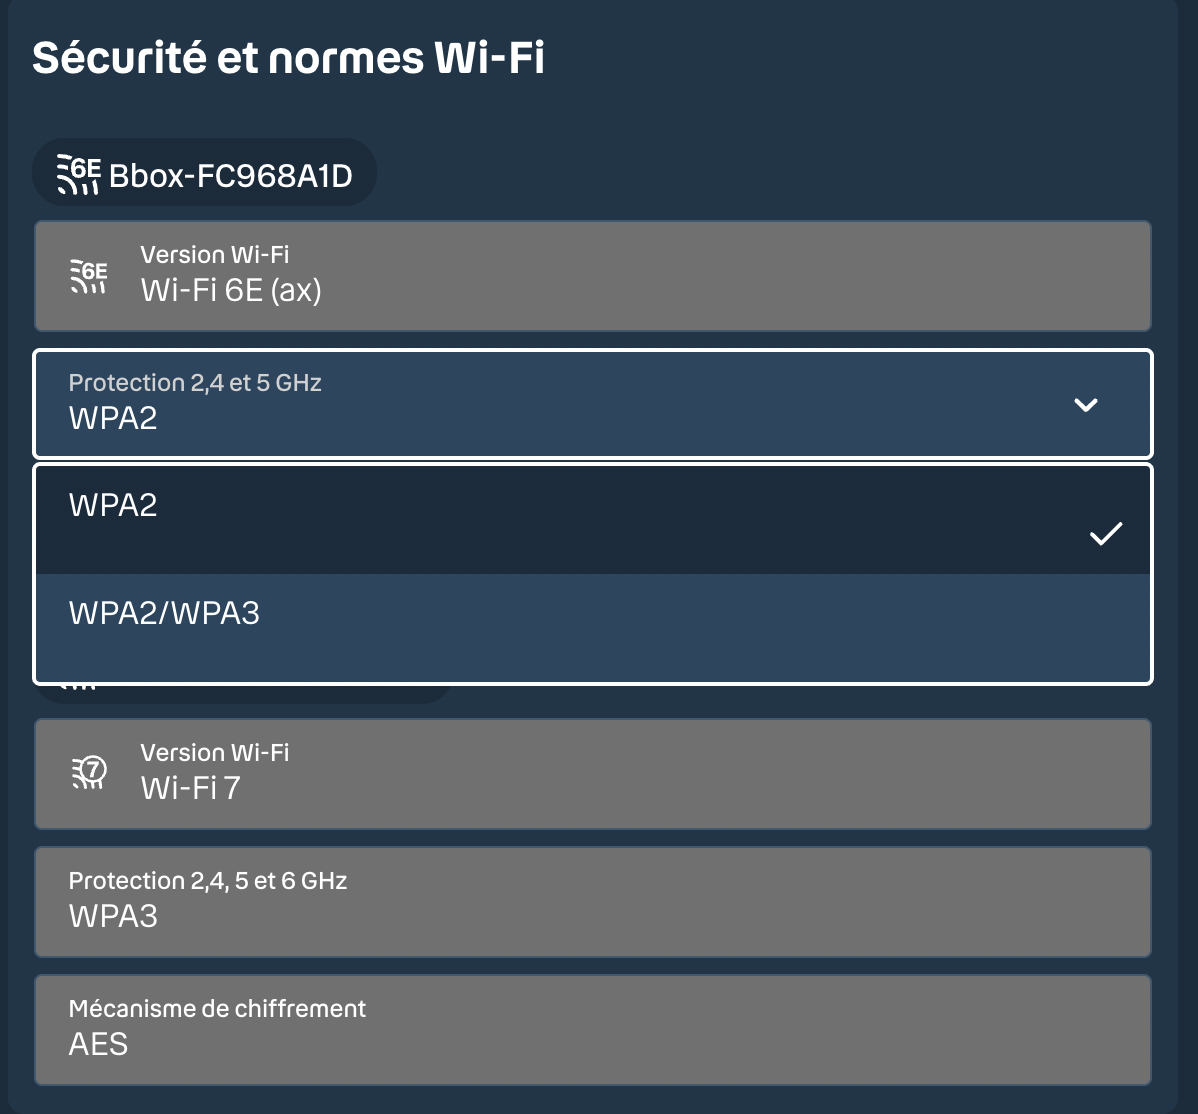
Task: Click the Wi-Fi 6E icon beside Bbox-FC968A1D
Action: click(79, 174)
